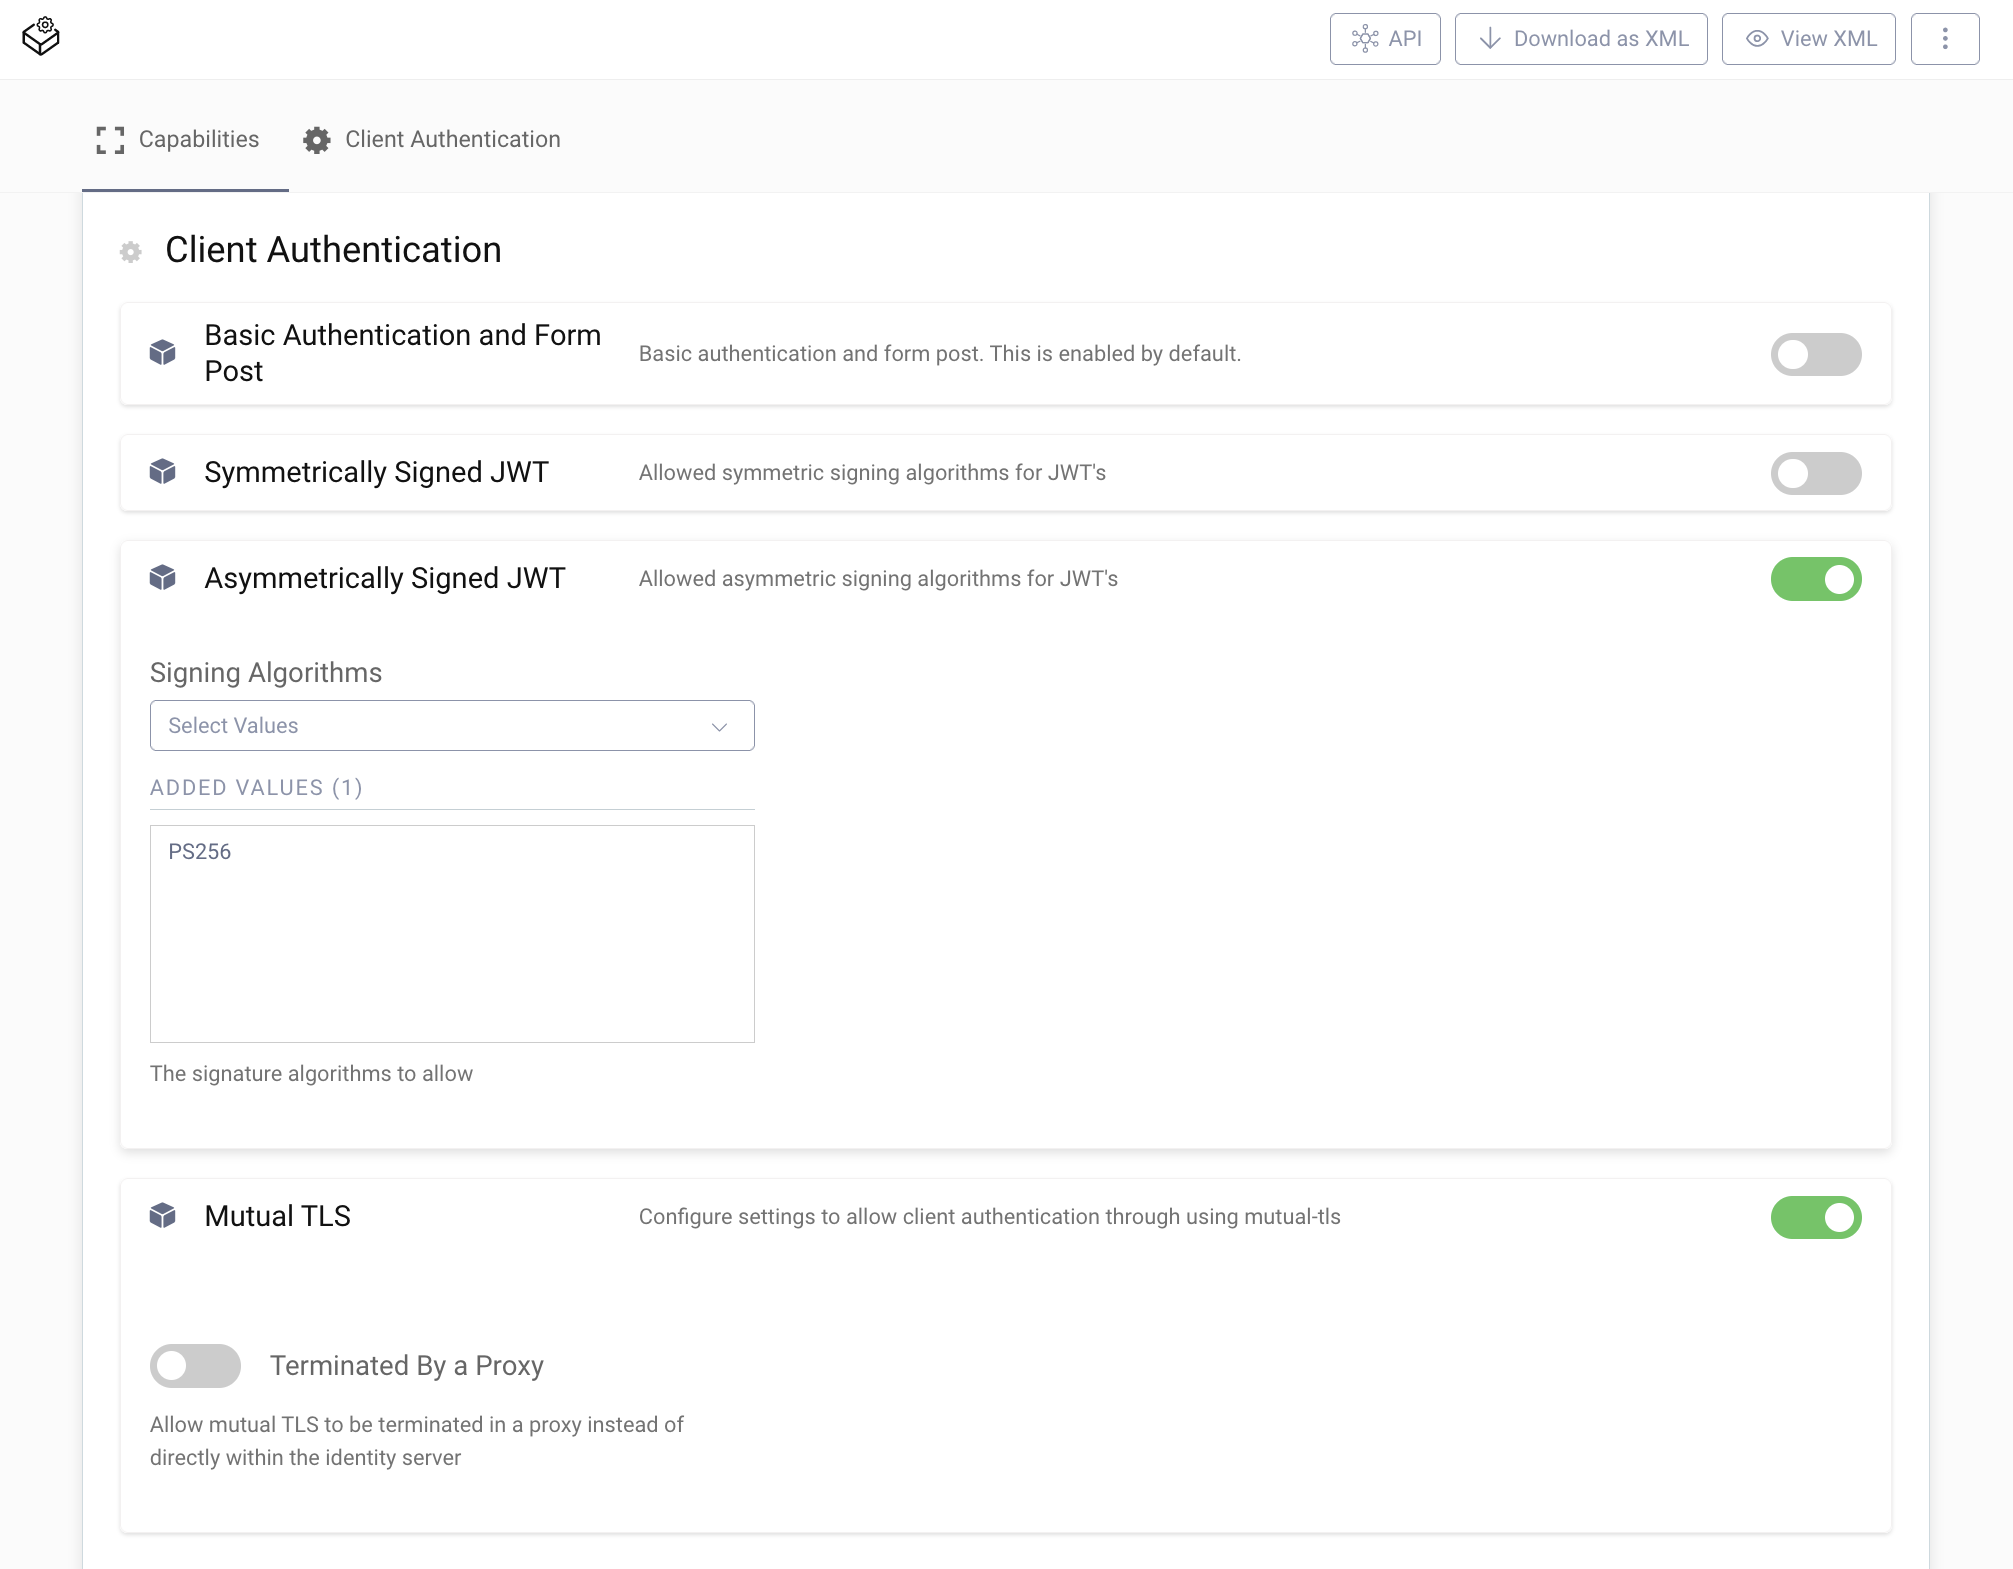Click the chevron arrow in the Select Values box
The height and width of the screenshot is (1569, 2013).
click(719, 726)
